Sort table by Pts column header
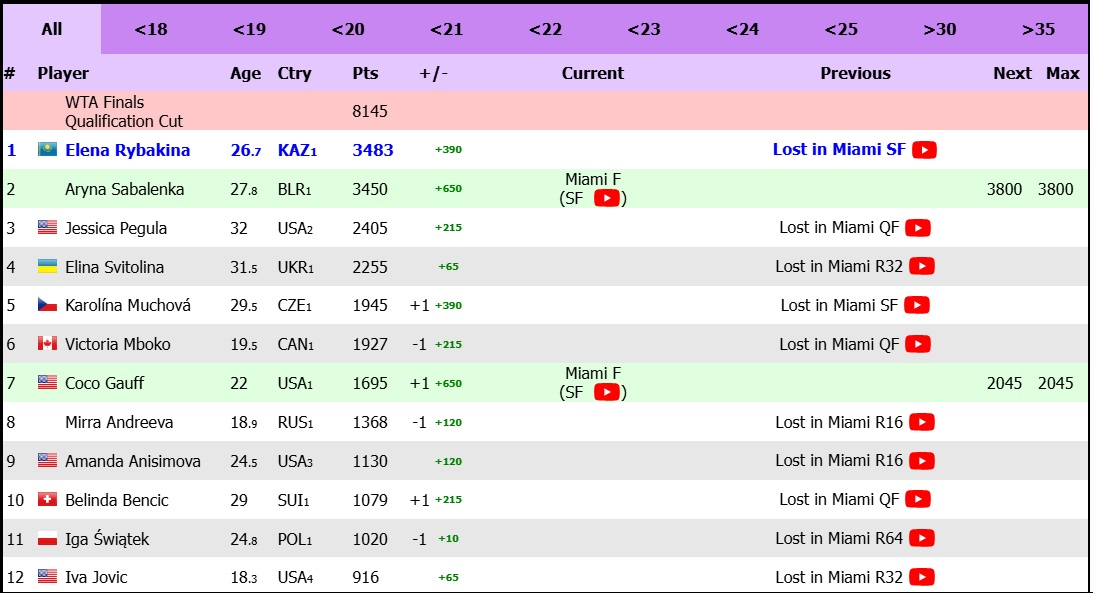 [x=365, y=73]
